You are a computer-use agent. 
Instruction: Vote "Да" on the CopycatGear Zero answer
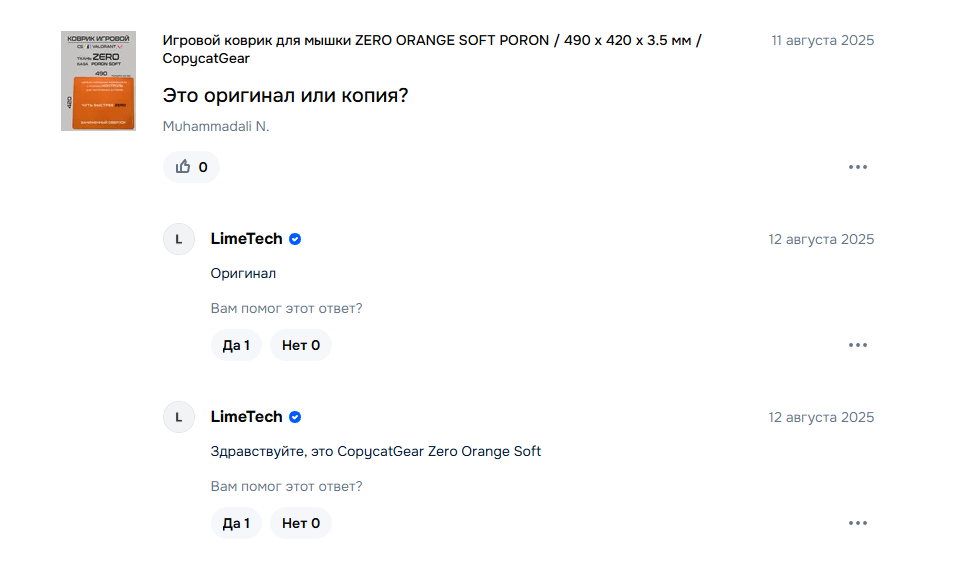236,523
